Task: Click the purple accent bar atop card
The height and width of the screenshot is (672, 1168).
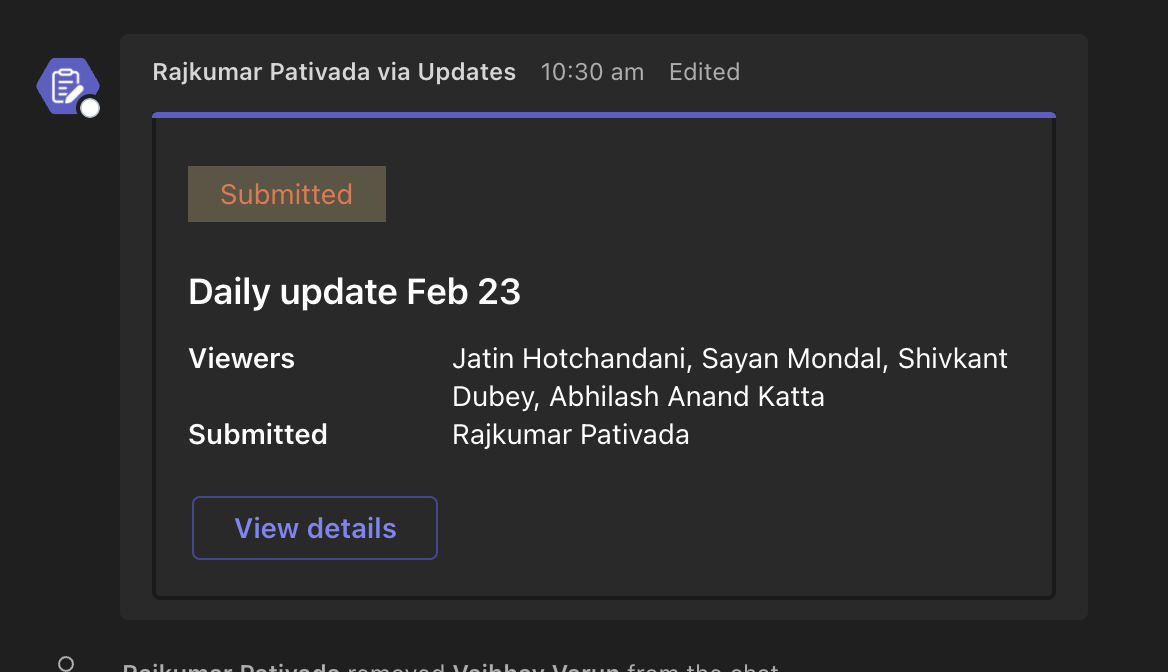Action: click(x=604, y=115)
